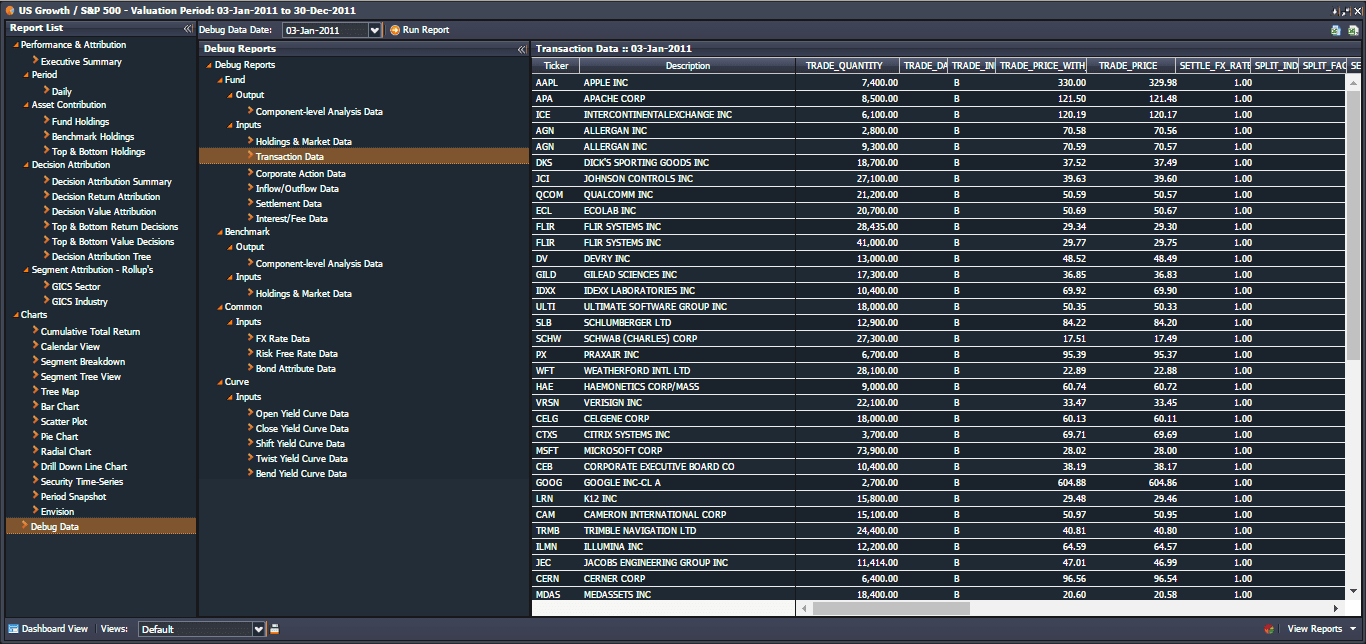
Task: Open the Scatter Plot chart
Action: [x=64, y=422]
